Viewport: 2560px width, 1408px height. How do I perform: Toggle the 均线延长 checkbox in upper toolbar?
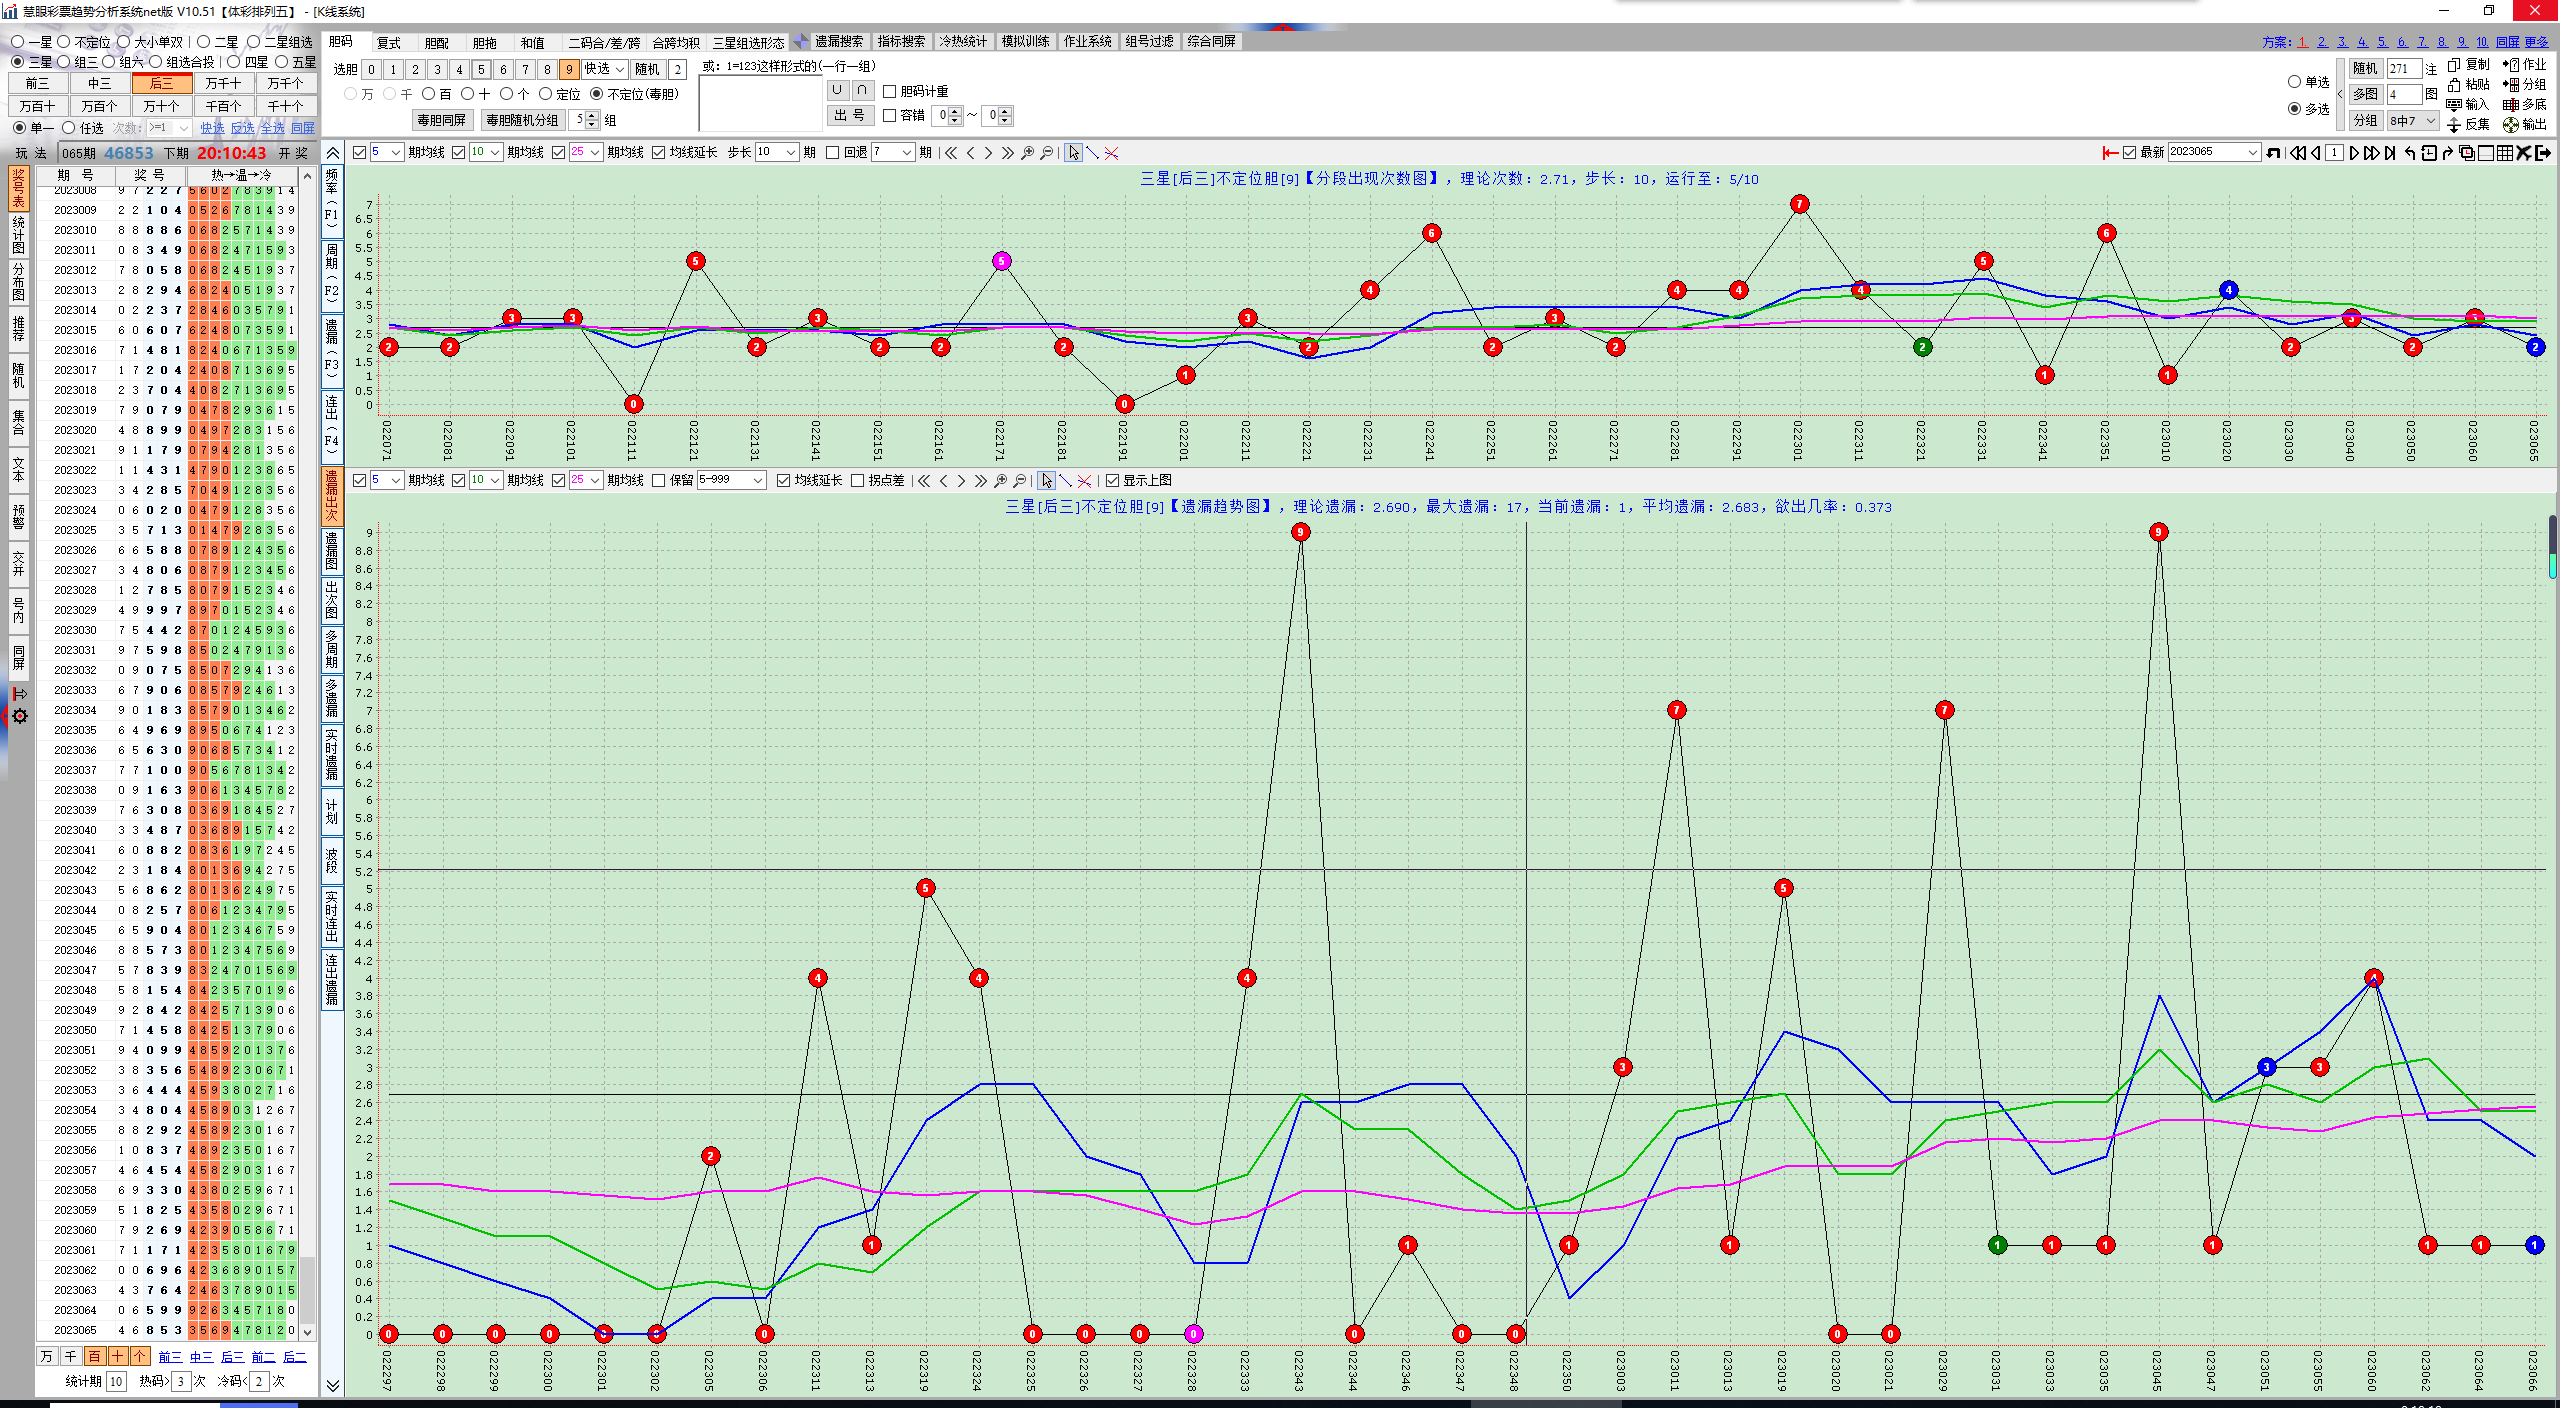658,152
